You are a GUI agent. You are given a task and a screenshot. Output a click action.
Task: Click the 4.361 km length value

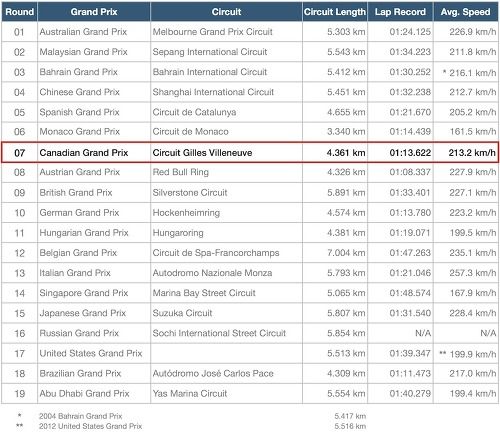tap(346, 153)
